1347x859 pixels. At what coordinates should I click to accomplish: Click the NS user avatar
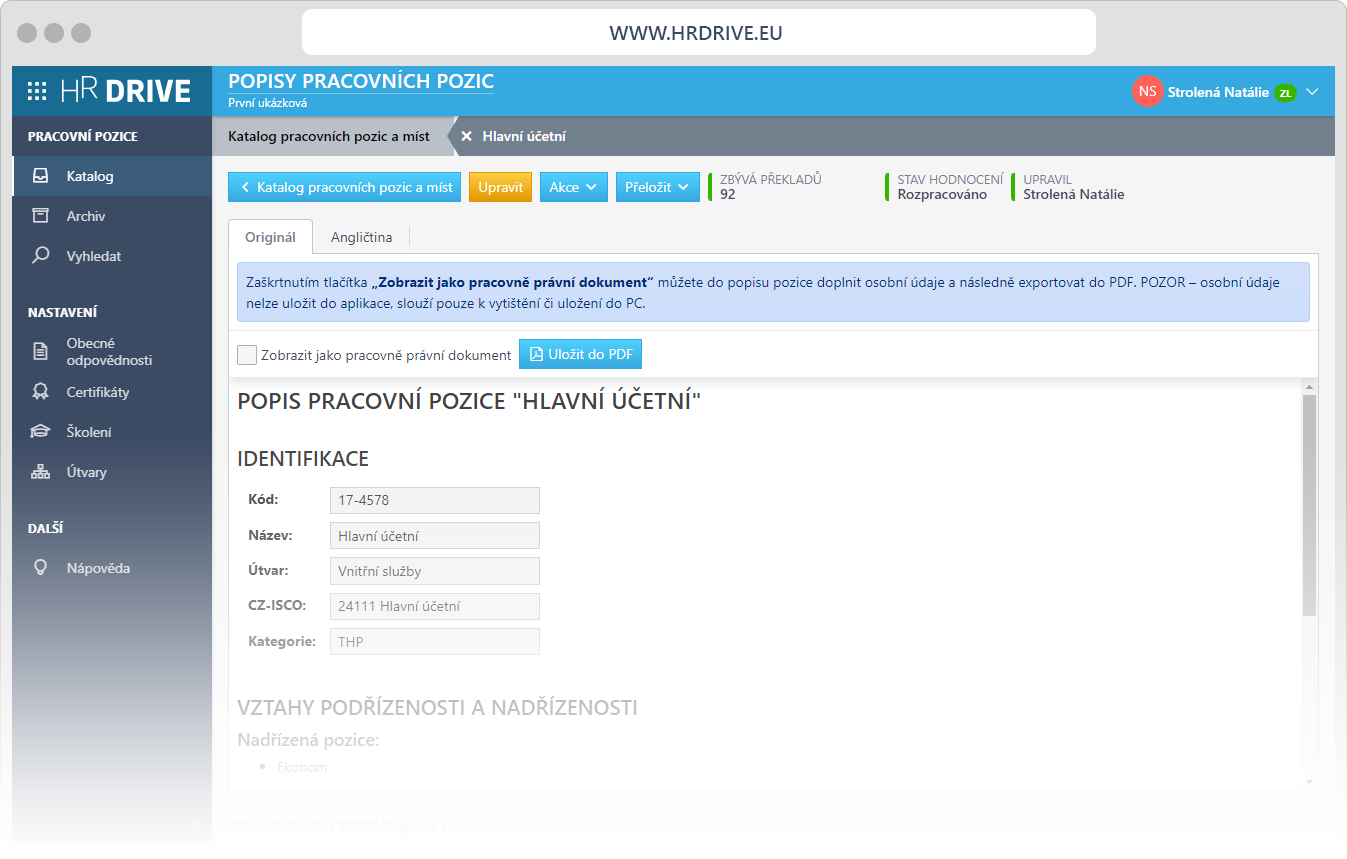1146,91
